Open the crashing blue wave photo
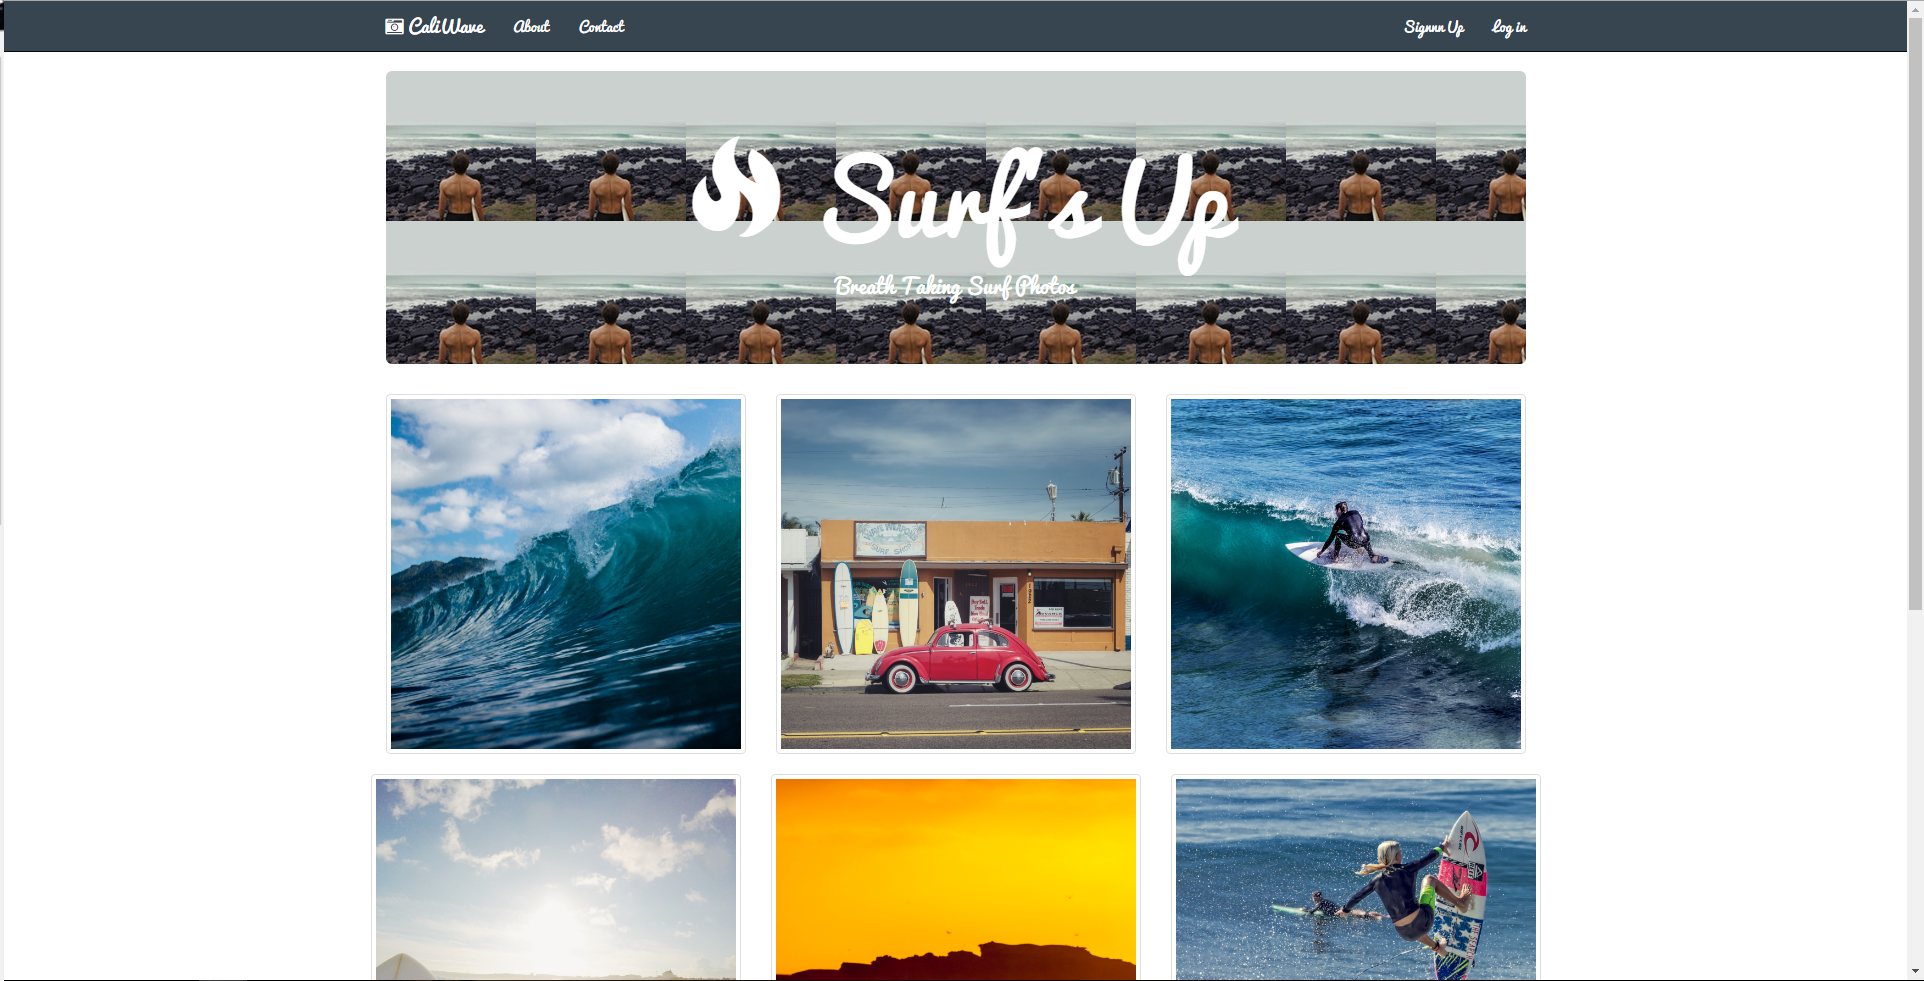Image resolution: width=1924 pixels, height=981 pixels. click(566, 574)
